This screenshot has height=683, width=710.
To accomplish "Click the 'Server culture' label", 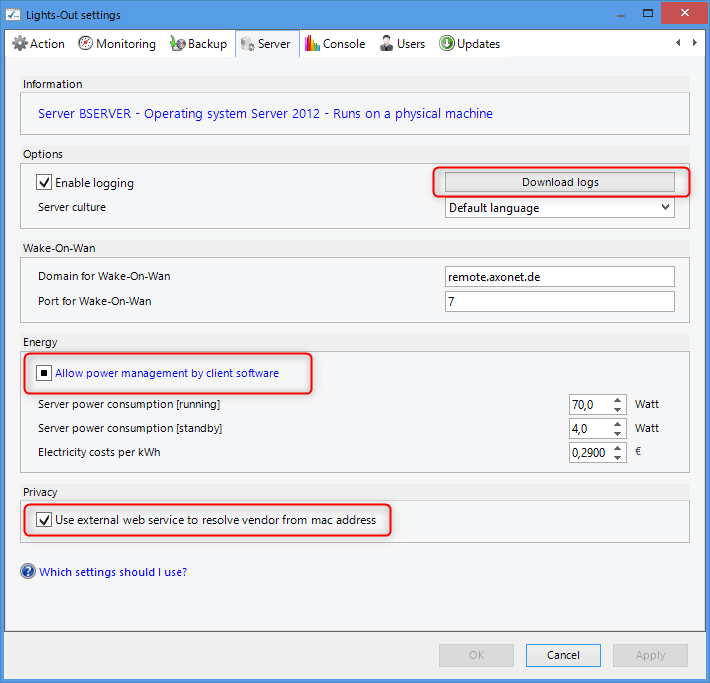I will click(72, 207).
